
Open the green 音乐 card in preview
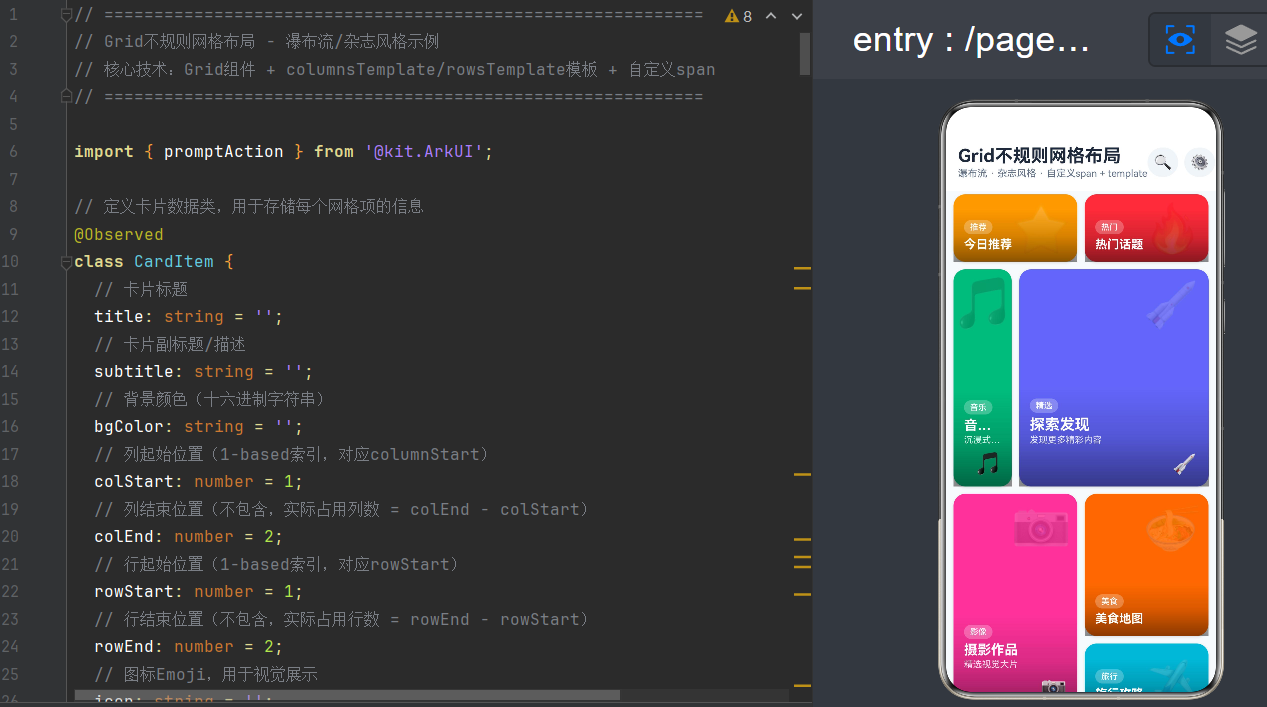982,377
